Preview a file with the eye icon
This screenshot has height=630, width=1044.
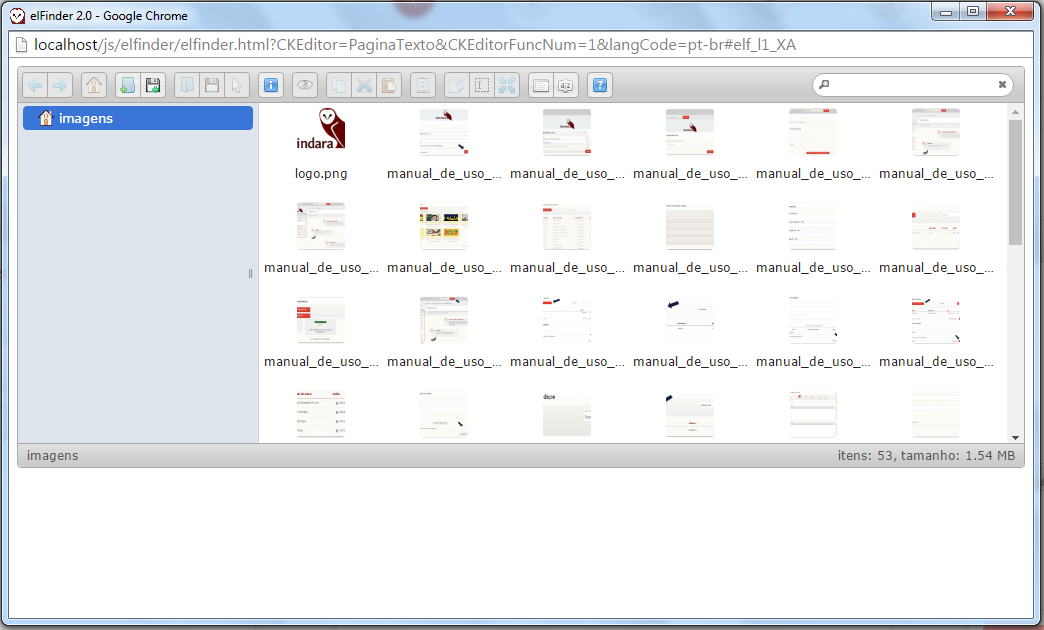pos(304,85)
